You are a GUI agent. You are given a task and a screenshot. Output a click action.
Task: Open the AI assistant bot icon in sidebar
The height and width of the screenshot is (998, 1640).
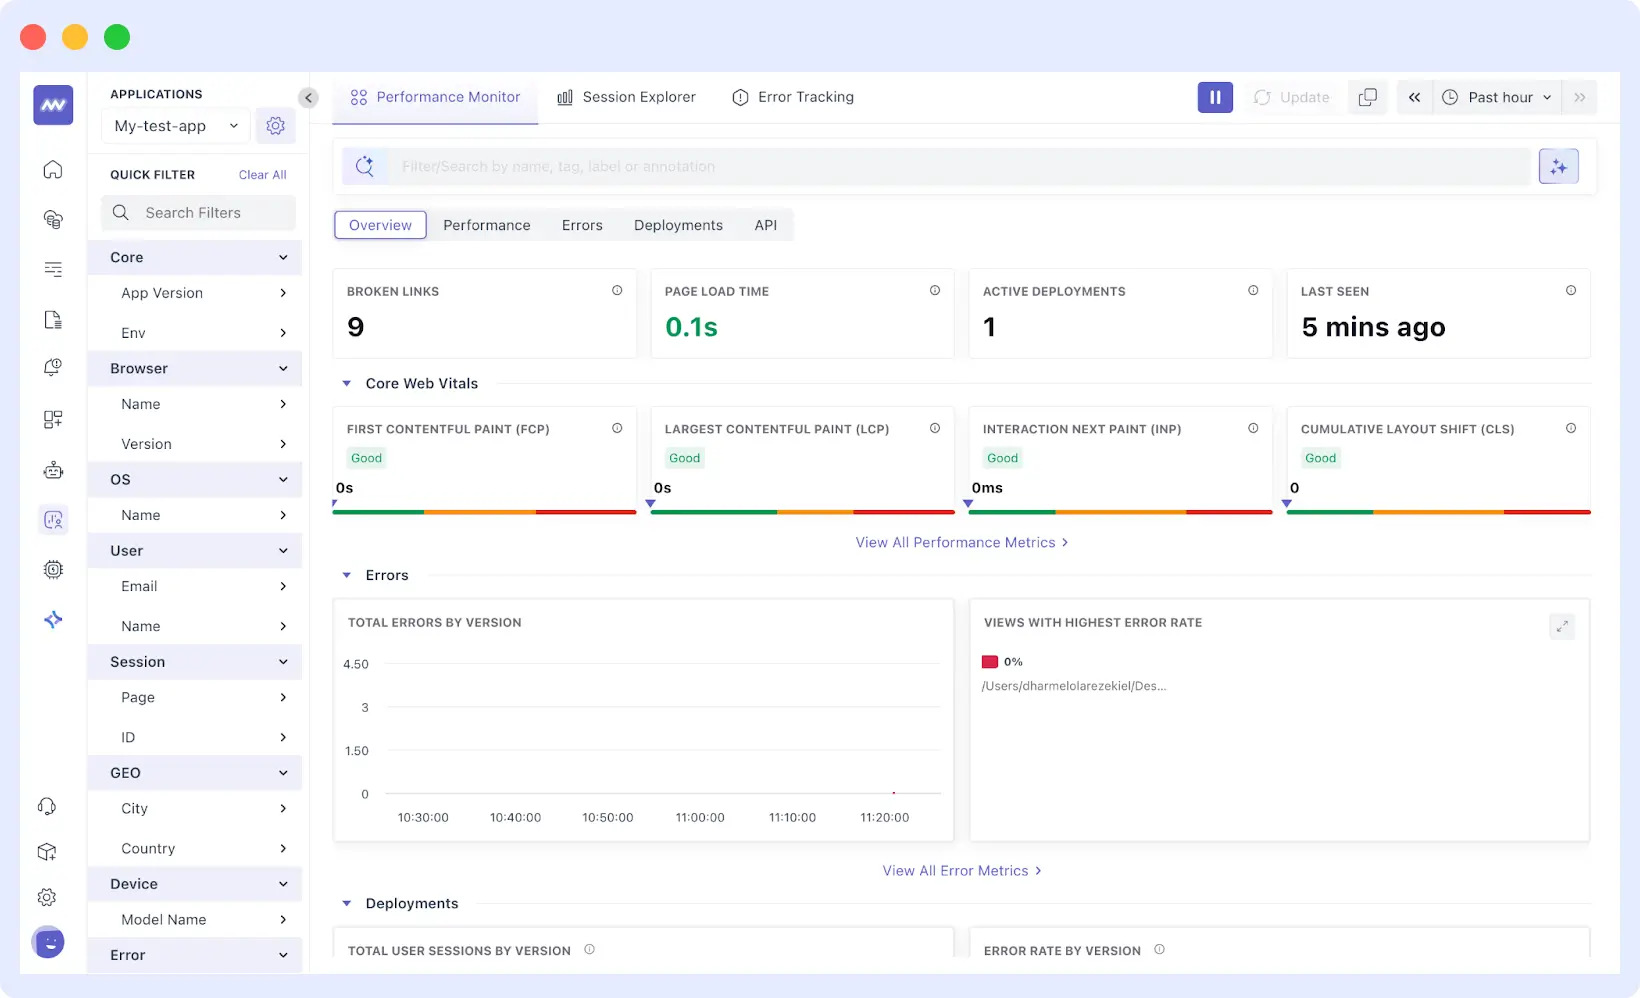pyautogui.click(x=52, y=470)
